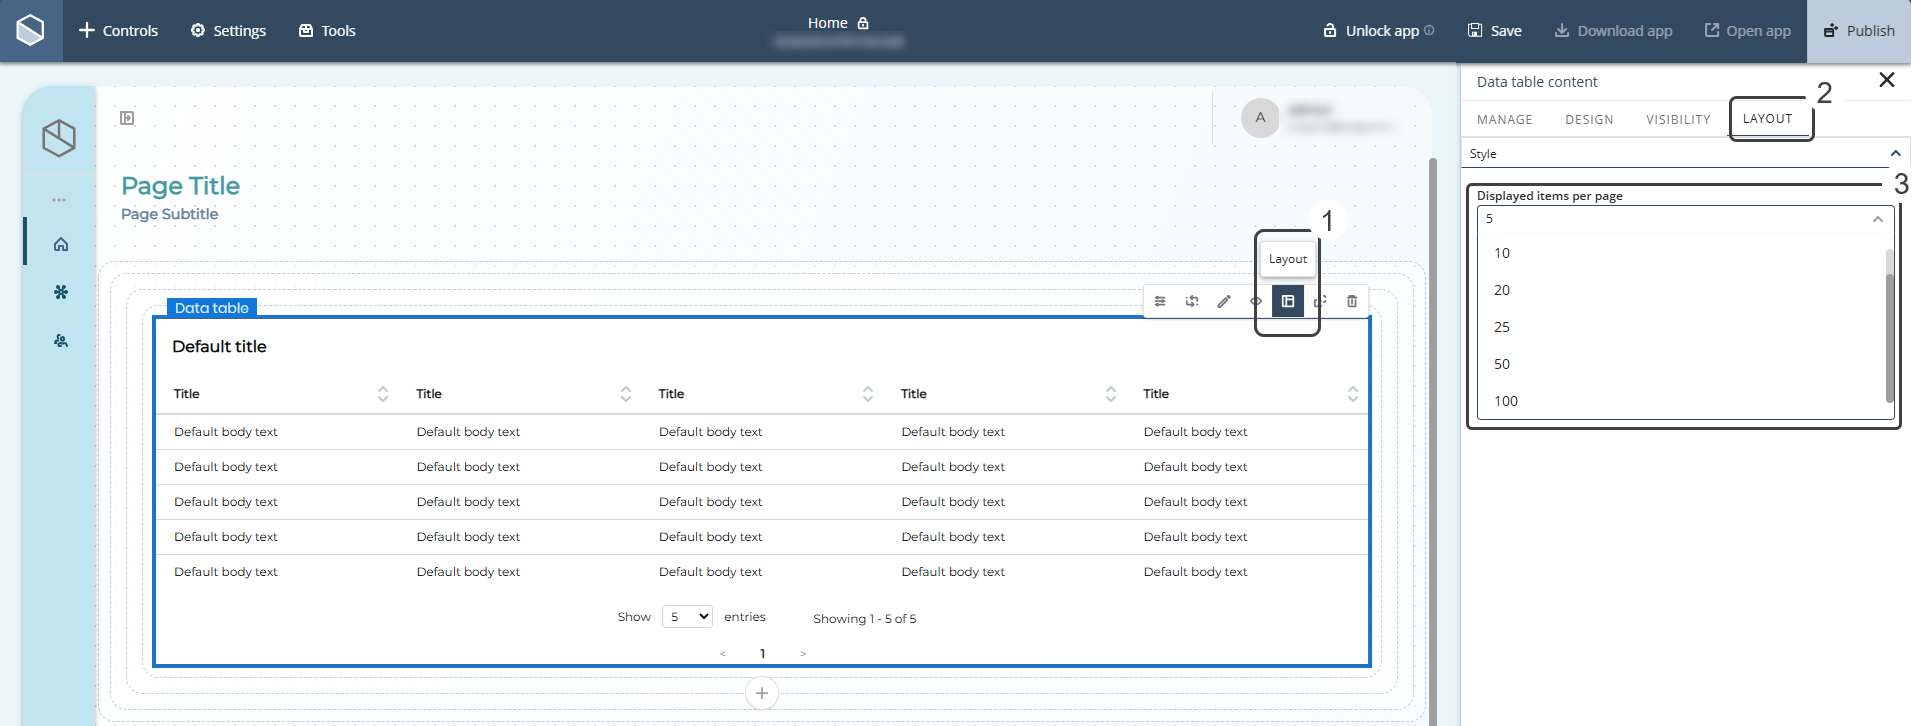Click the swap/replace icon in table toolbar
Screen dimensions: 1923x726
(1192, 301)
